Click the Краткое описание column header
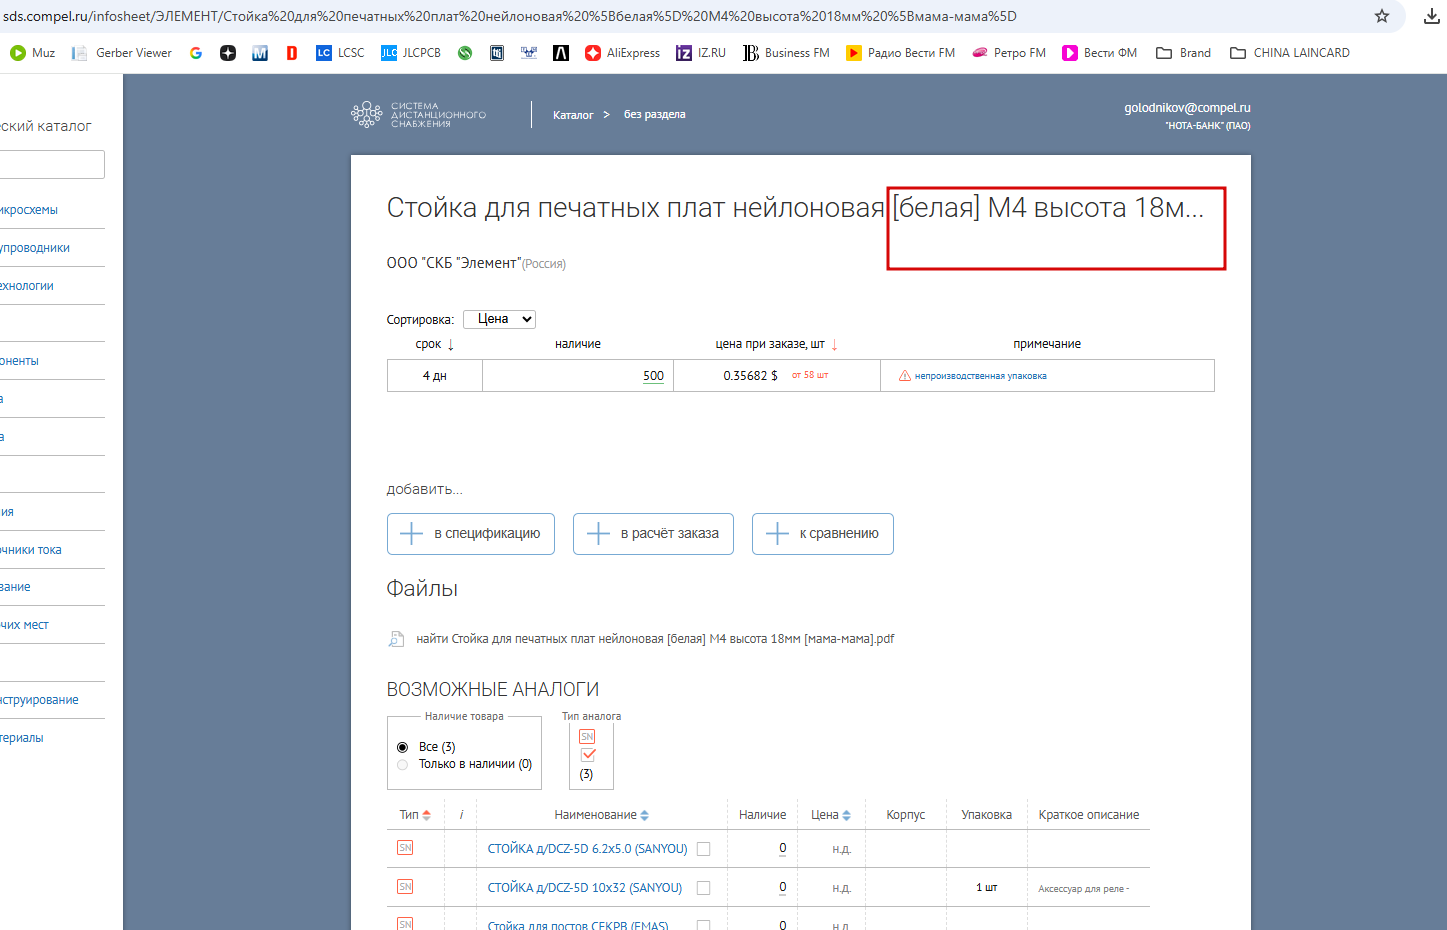The image size is (1447, 930). coord(1089,815)
